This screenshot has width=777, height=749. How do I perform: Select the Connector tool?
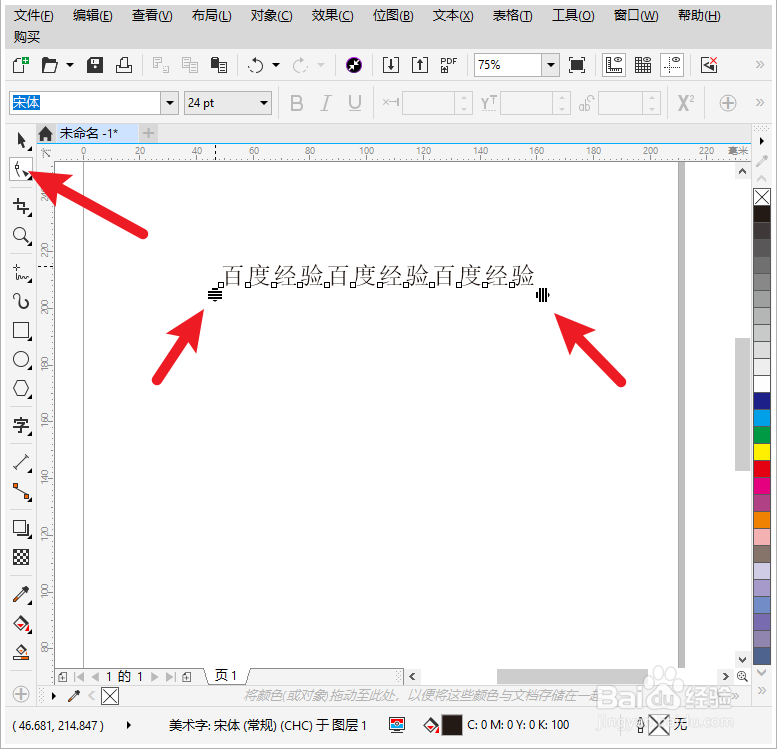[21, 492]
